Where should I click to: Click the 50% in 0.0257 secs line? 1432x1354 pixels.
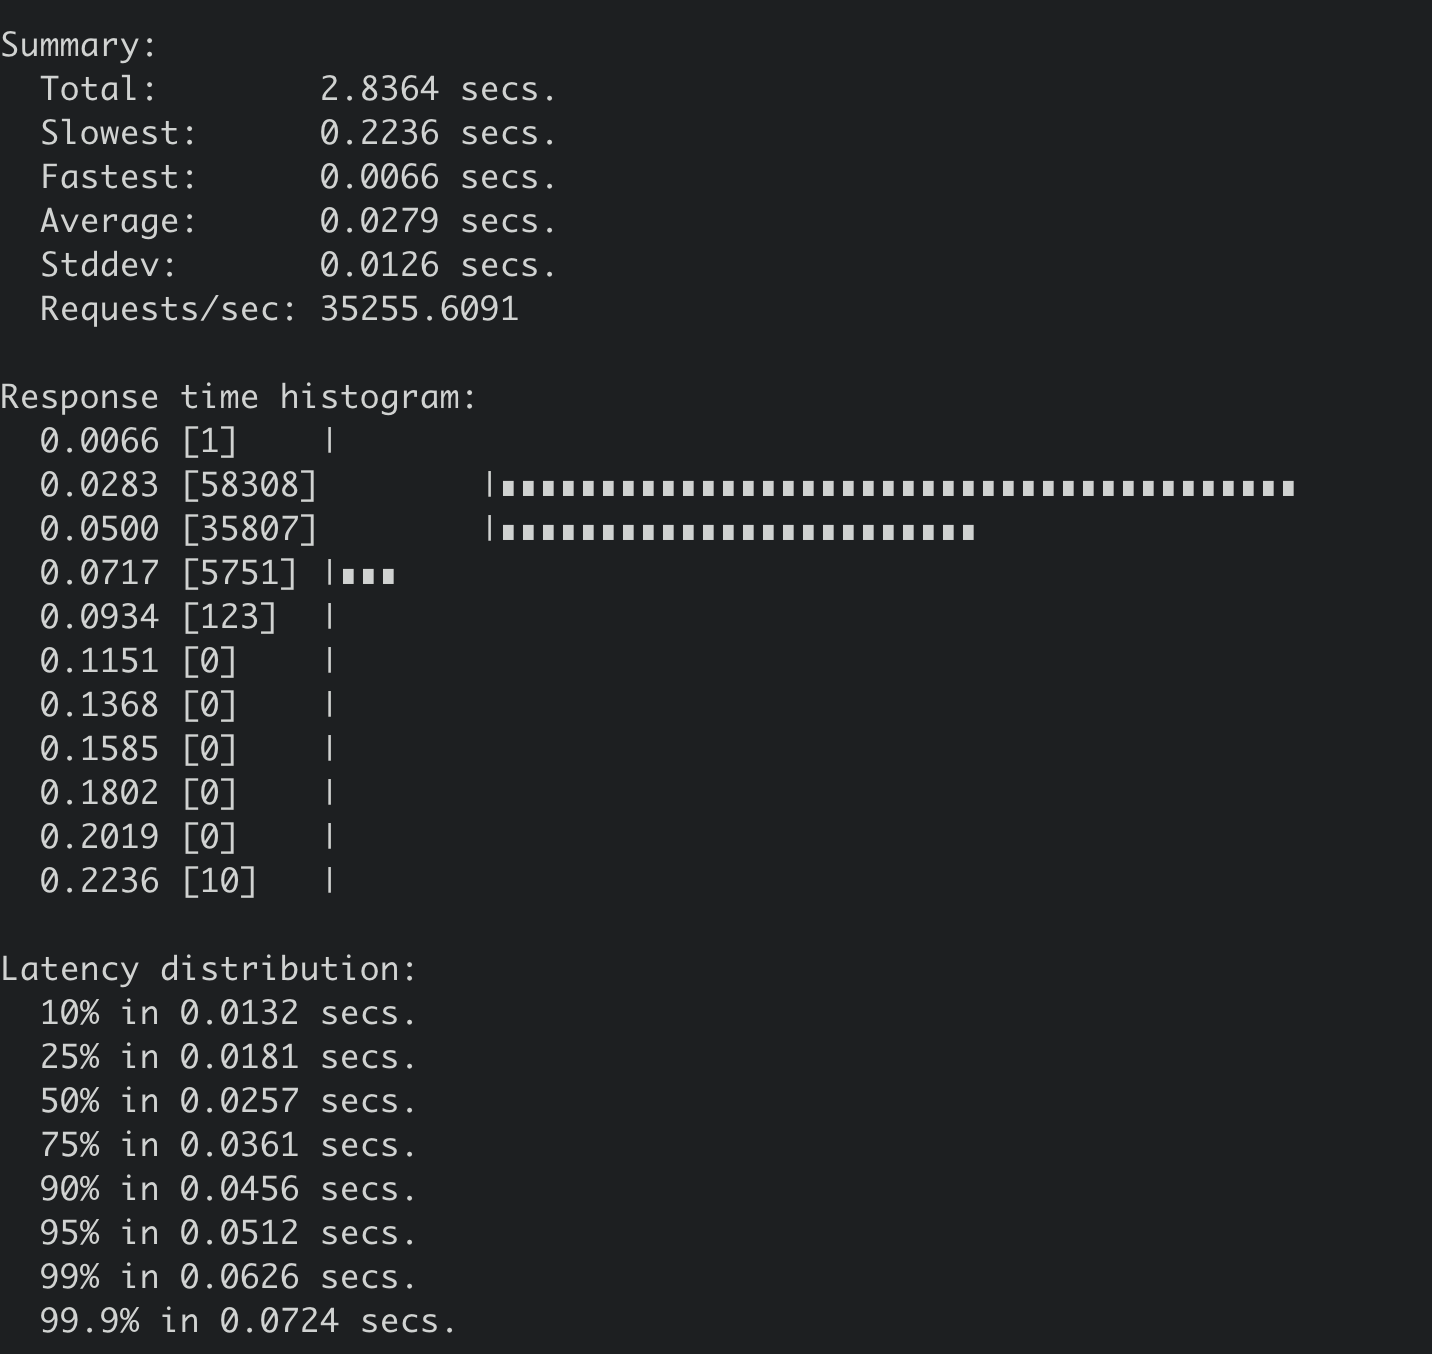click(228, 1102)
